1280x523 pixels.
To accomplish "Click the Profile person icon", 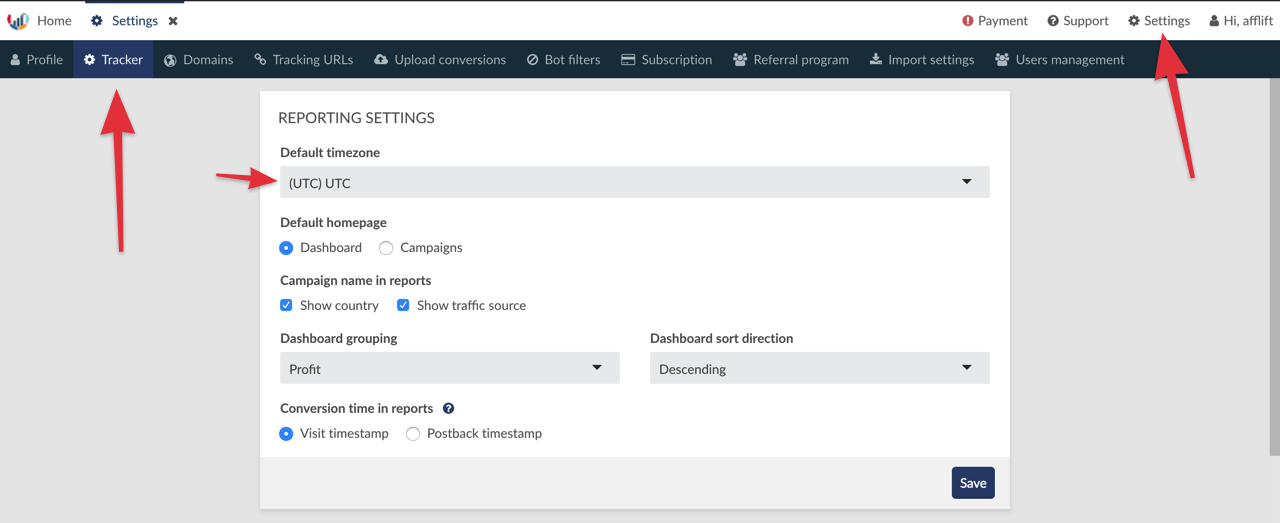I will point(16,59).
